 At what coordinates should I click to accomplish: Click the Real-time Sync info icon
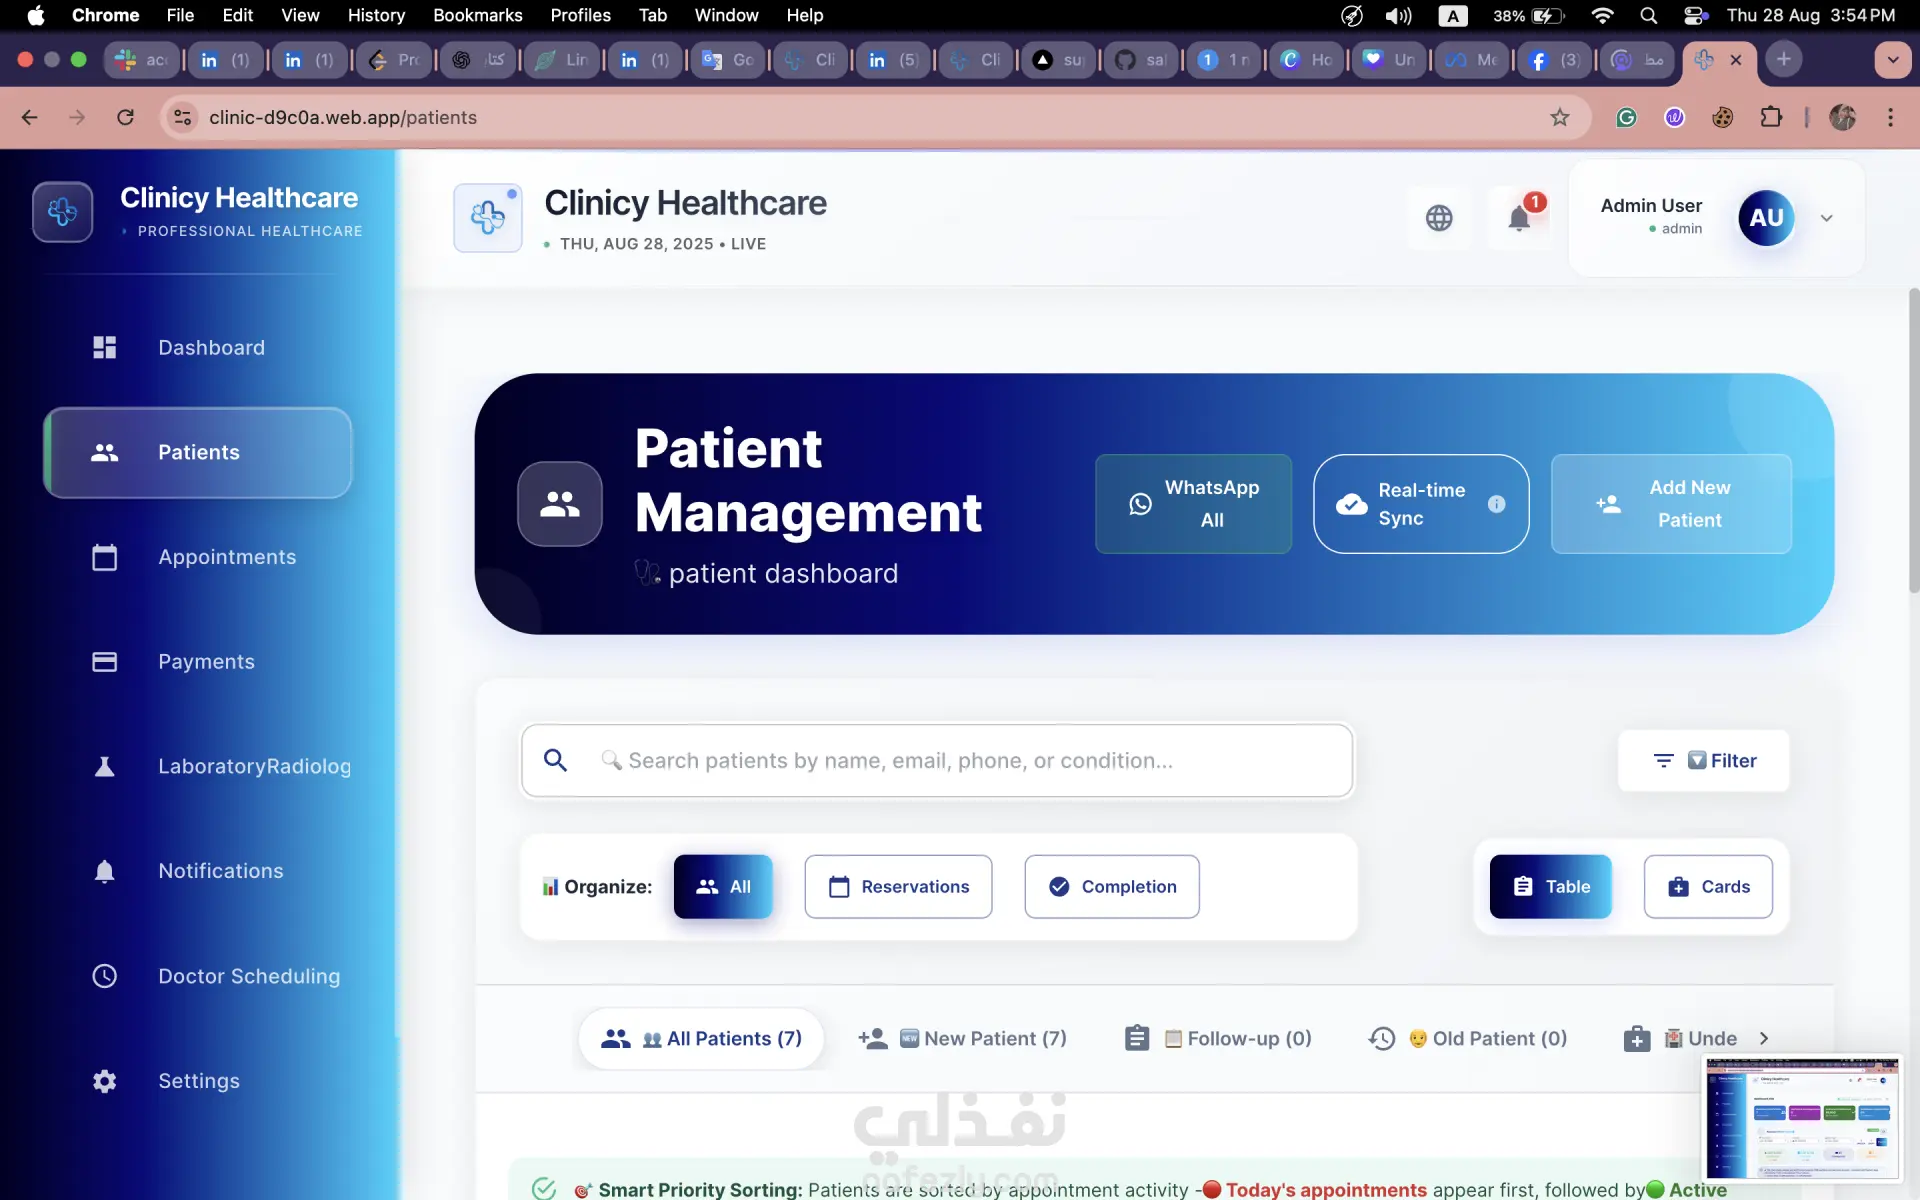[x=1496, y=504]
